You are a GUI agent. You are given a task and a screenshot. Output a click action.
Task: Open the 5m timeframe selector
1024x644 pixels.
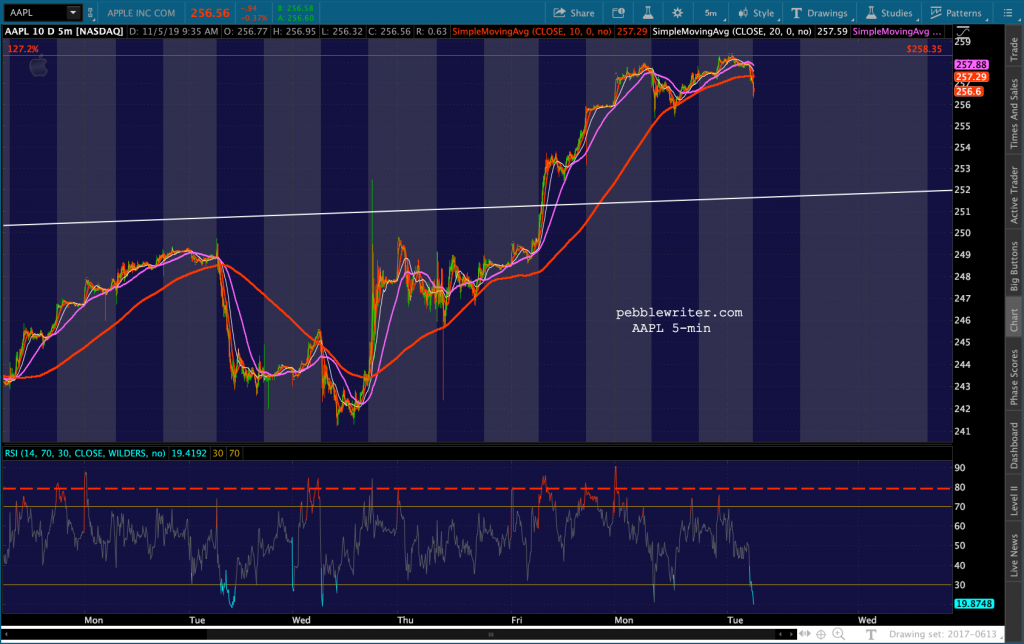(710, 13)
